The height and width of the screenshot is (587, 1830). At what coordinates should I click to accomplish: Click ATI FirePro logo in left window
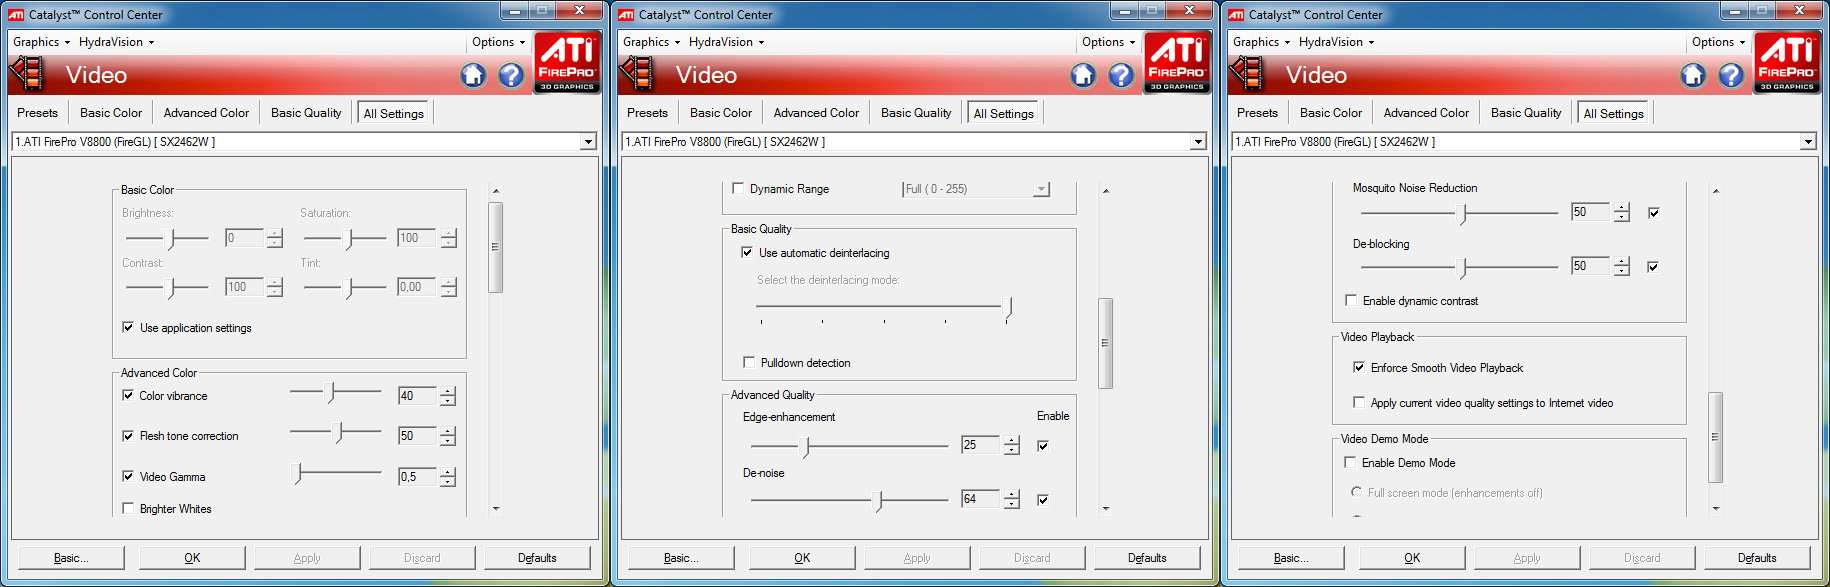coord(567,63)
